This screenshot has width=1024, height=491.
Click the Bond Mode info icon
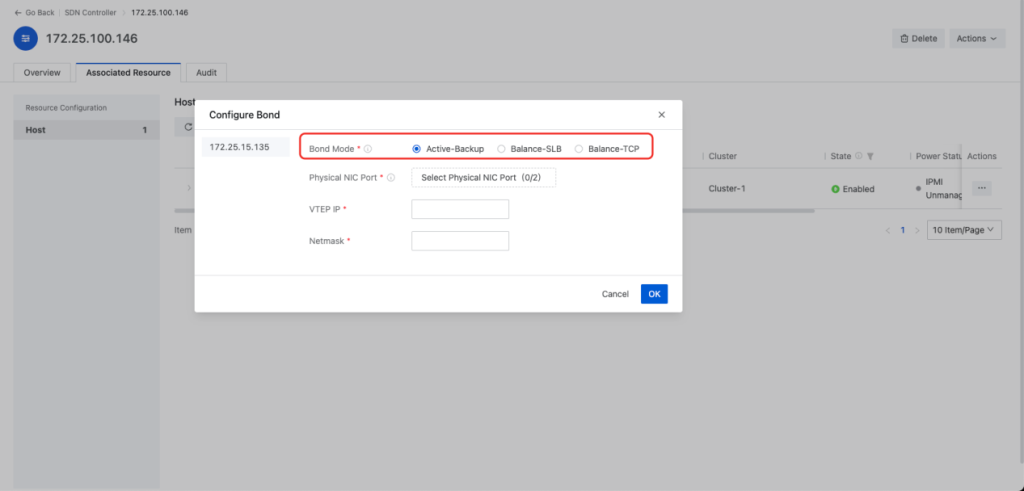(368, 149)
